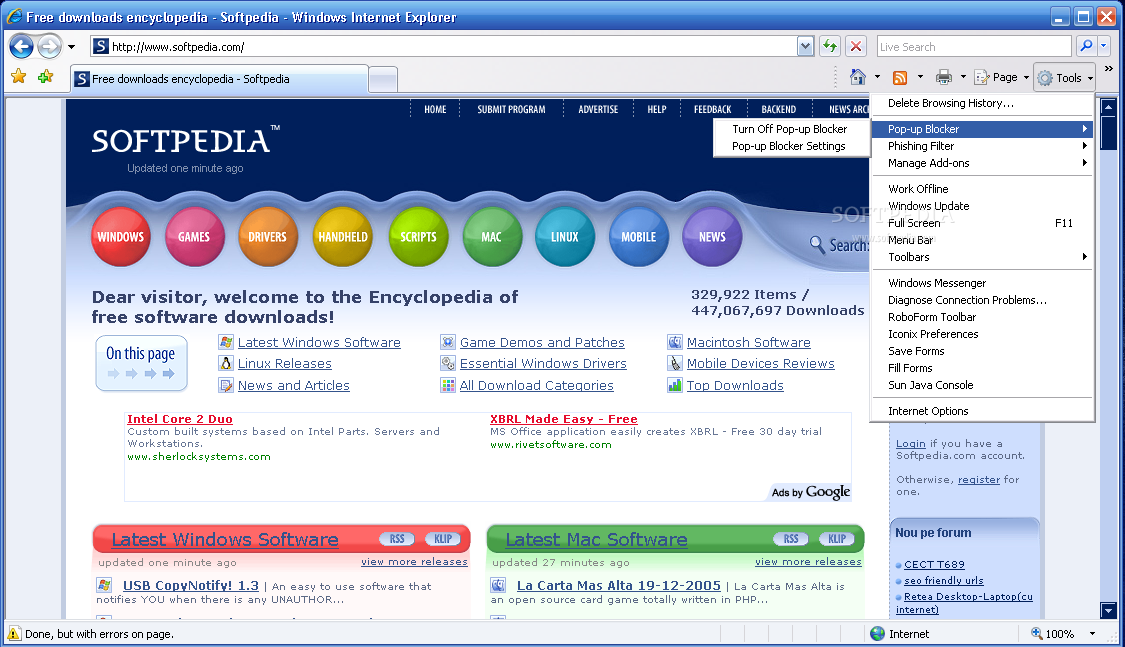
Task: Expand the Toolbars submenu
Action: (982, 257)
